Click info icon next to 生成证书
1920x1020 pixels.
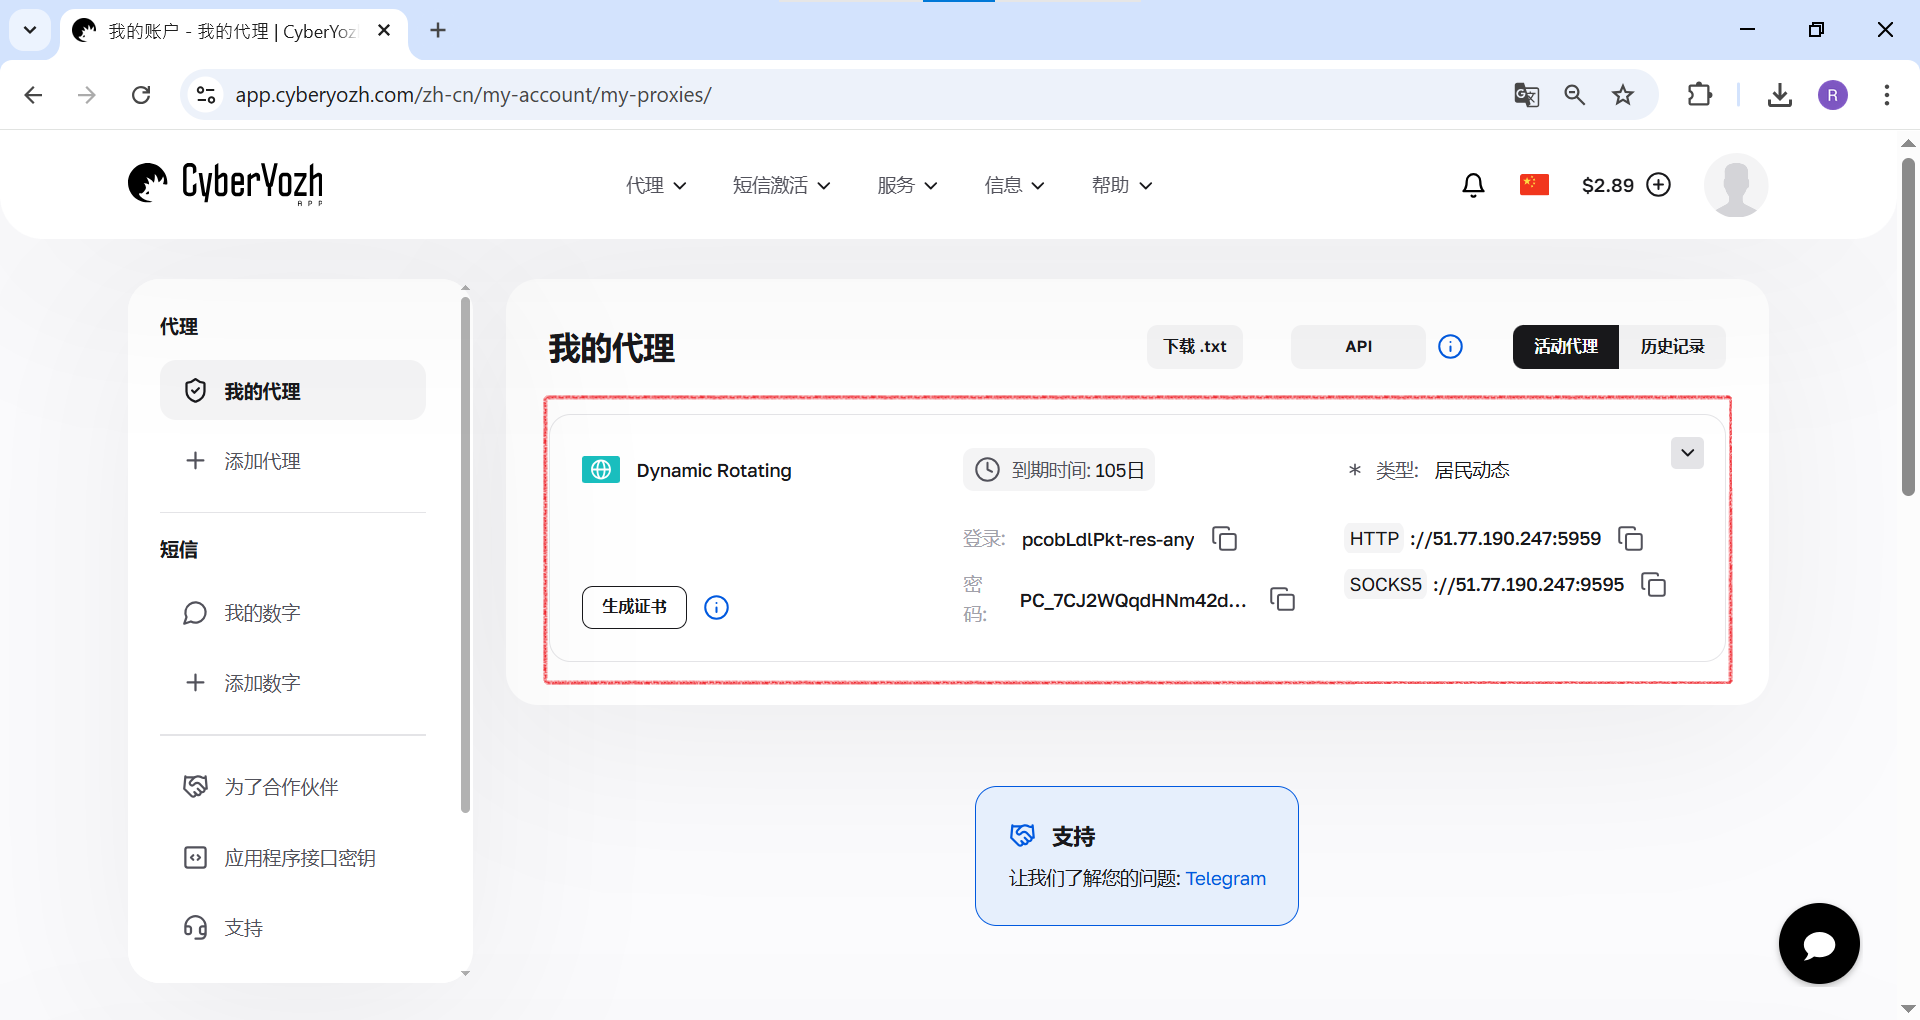(716, 607)
